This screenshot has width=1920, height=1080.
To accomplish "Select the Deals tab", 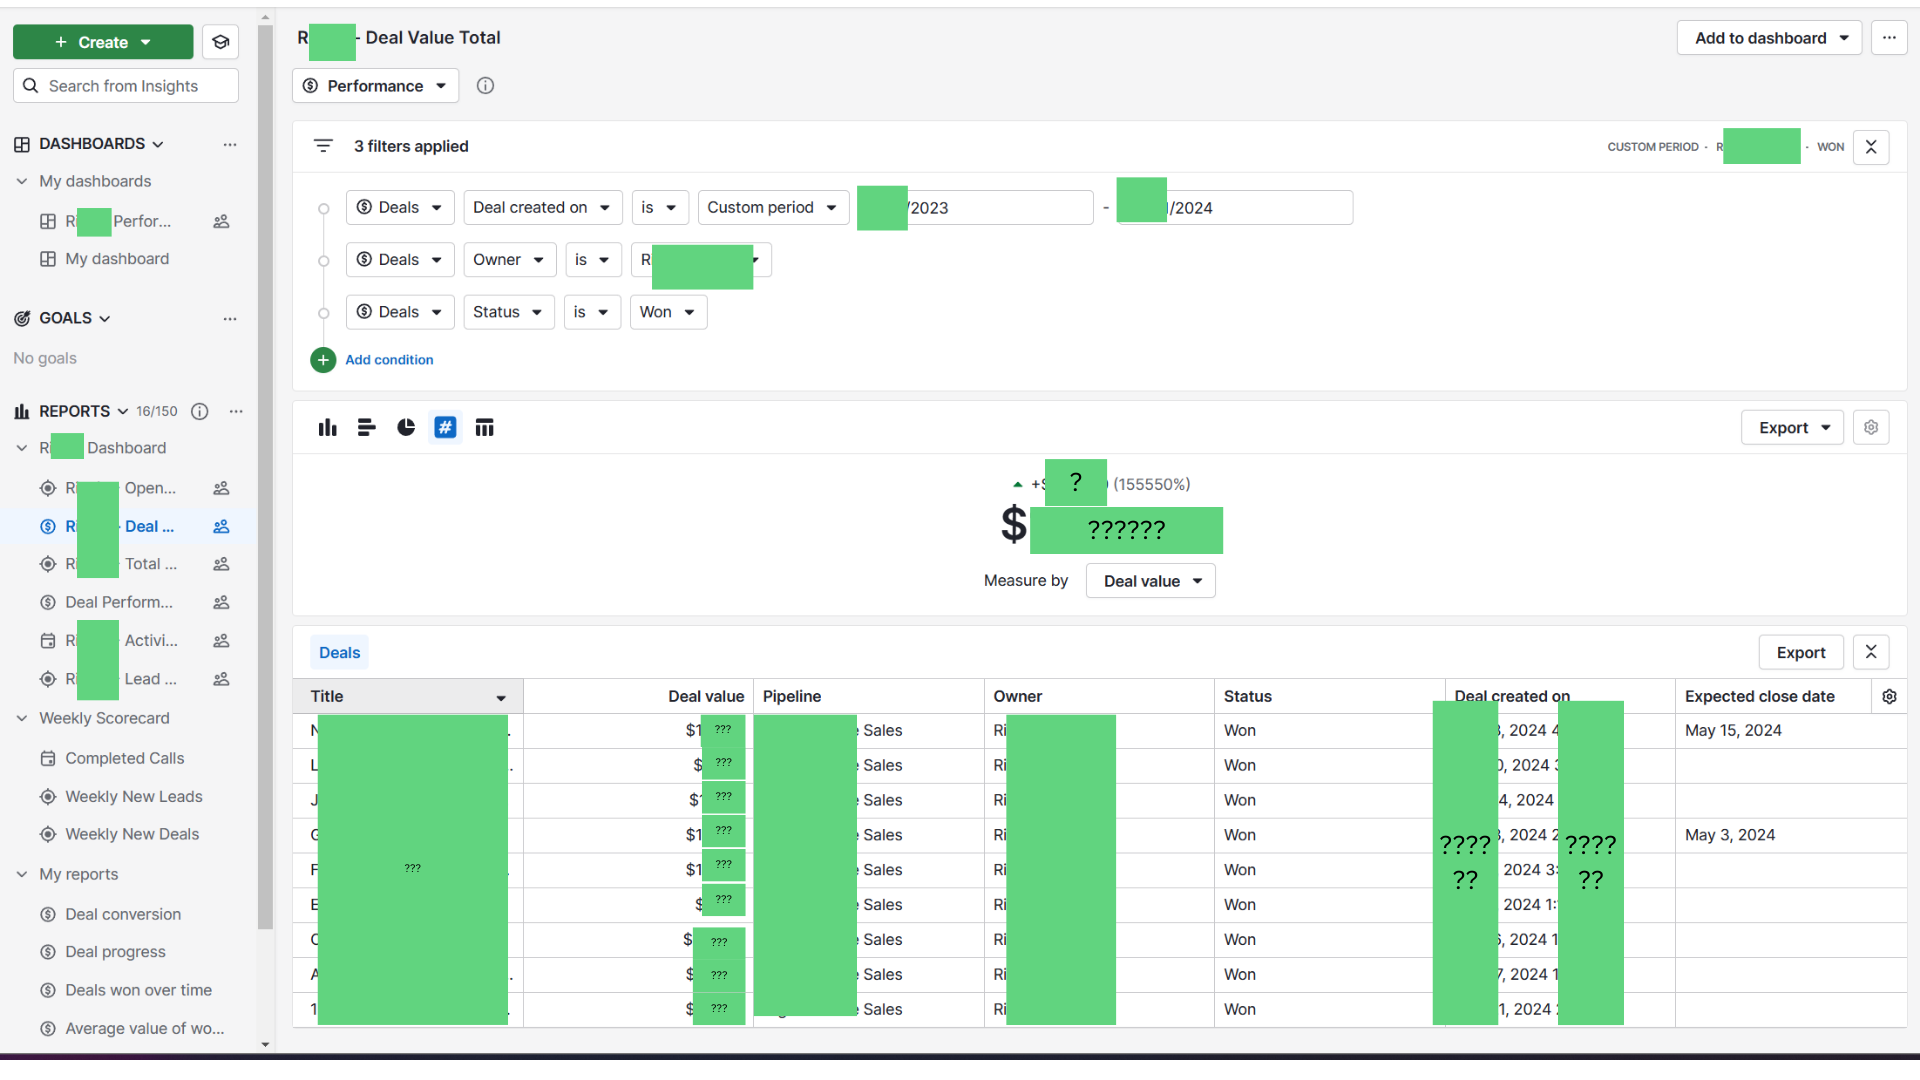I will [339, 653].
